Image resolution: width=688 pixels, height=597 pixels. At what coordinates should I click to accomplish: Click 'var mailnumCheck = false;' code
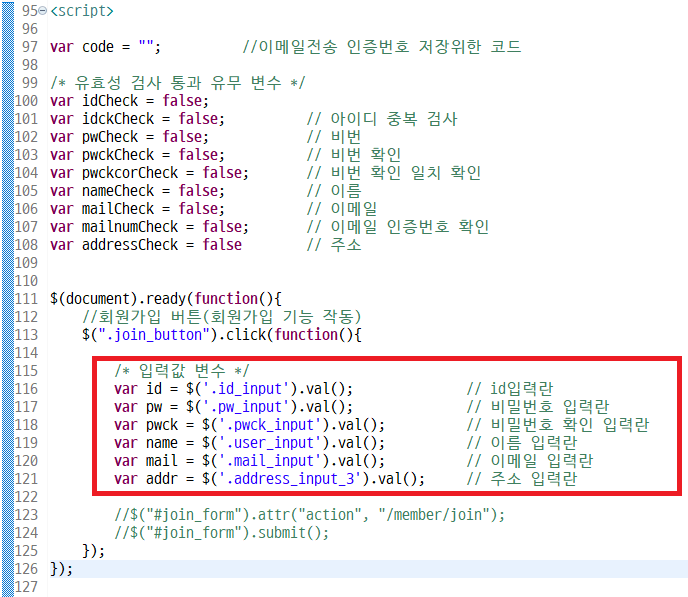[149, 226]
